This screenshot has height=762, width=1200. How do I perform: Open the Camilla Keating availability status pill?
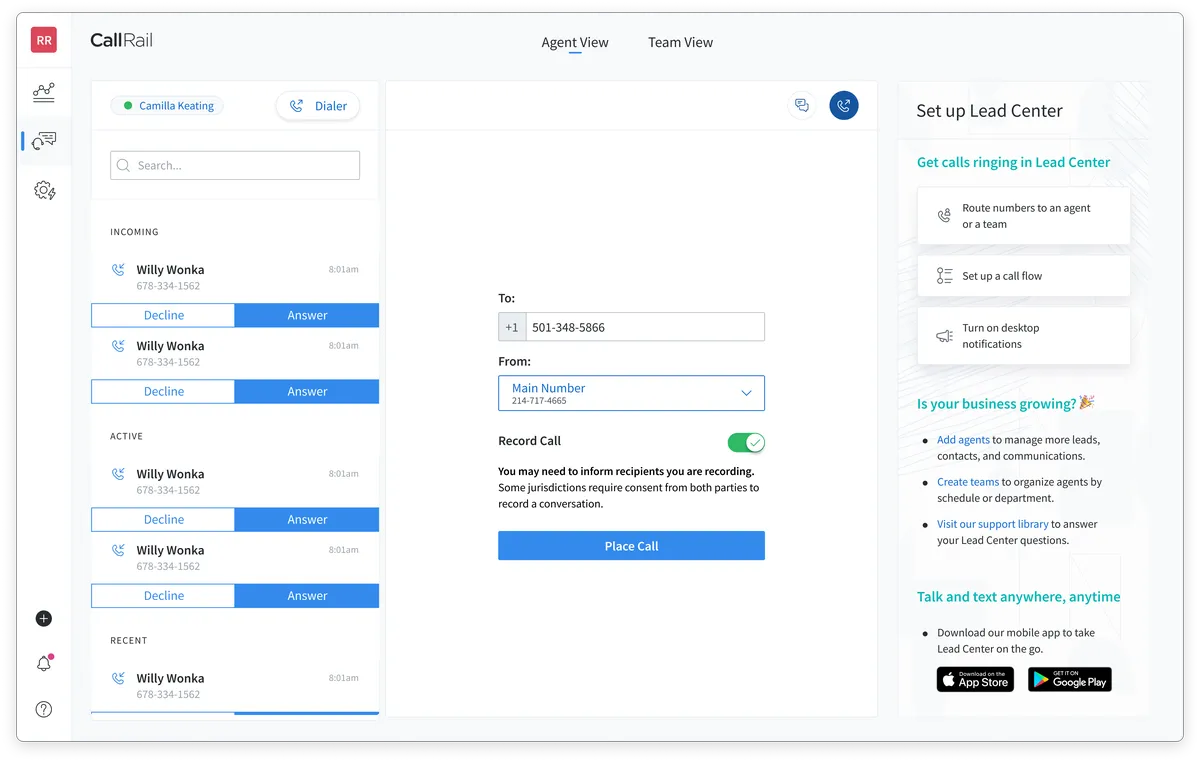pyautogui.click(x=168, y=106)
